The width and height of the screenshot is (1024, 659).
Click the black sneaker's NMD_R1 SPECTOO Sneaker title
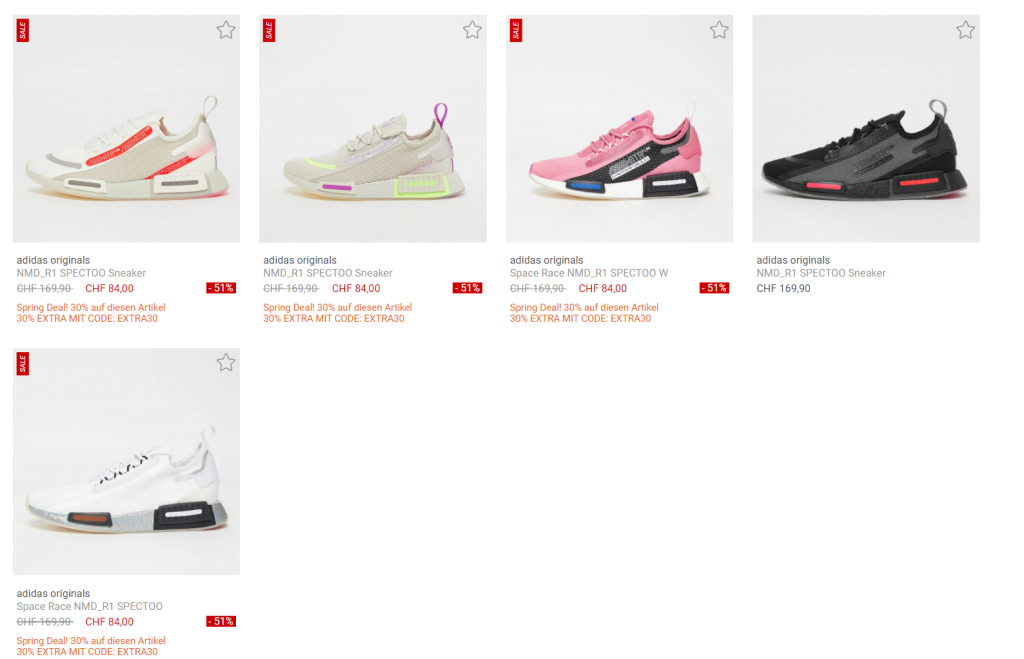point(821,273)
